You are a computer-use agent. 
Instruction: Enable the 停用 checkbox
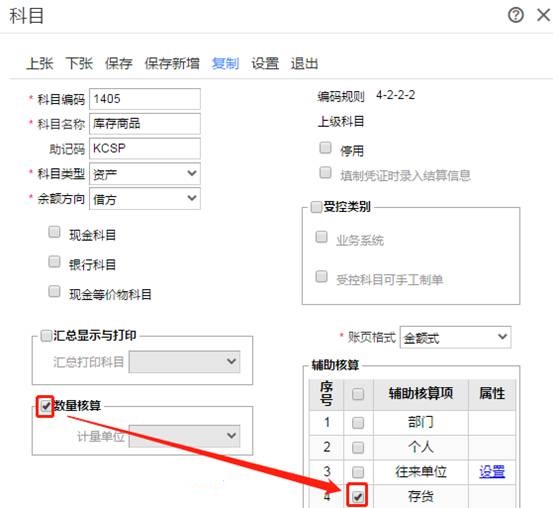coord(325,147)
